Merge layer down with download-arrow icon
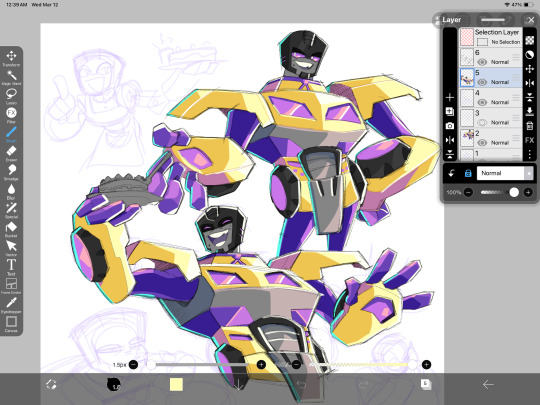This screenshot has height=405, width=540. (x=530, y=111)
